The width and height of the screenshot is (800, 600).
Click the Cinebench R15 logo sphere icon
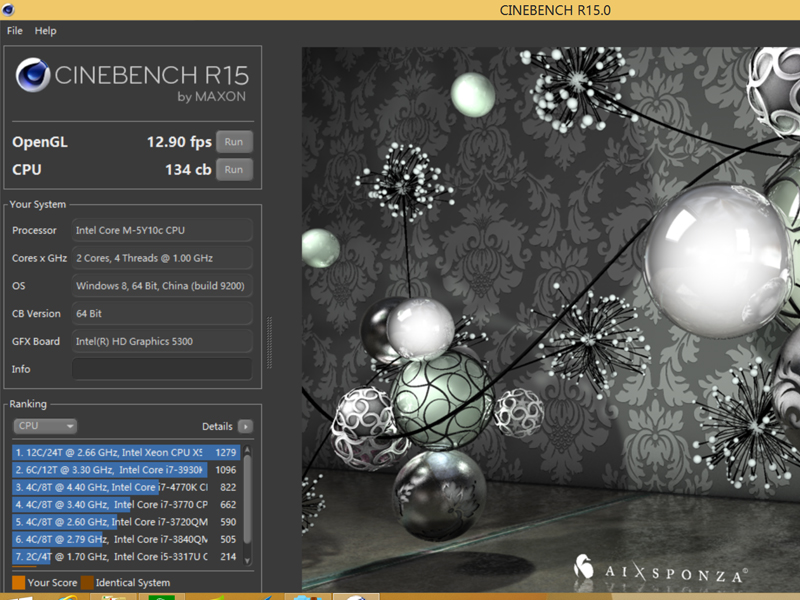[x=33, y=74]
